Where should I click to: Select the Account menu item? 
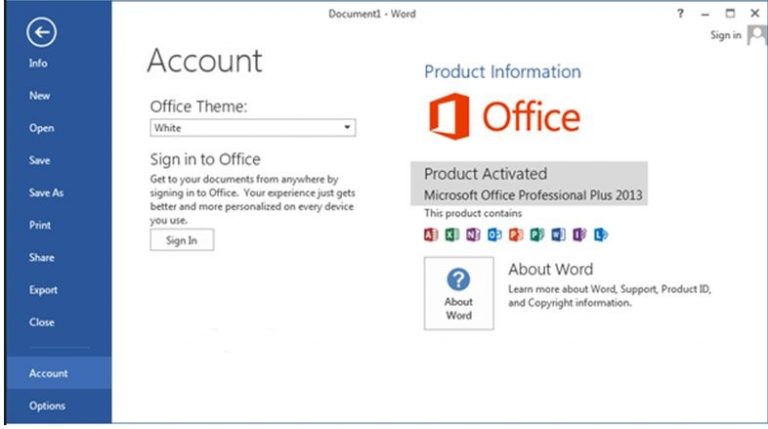point(59,373)
